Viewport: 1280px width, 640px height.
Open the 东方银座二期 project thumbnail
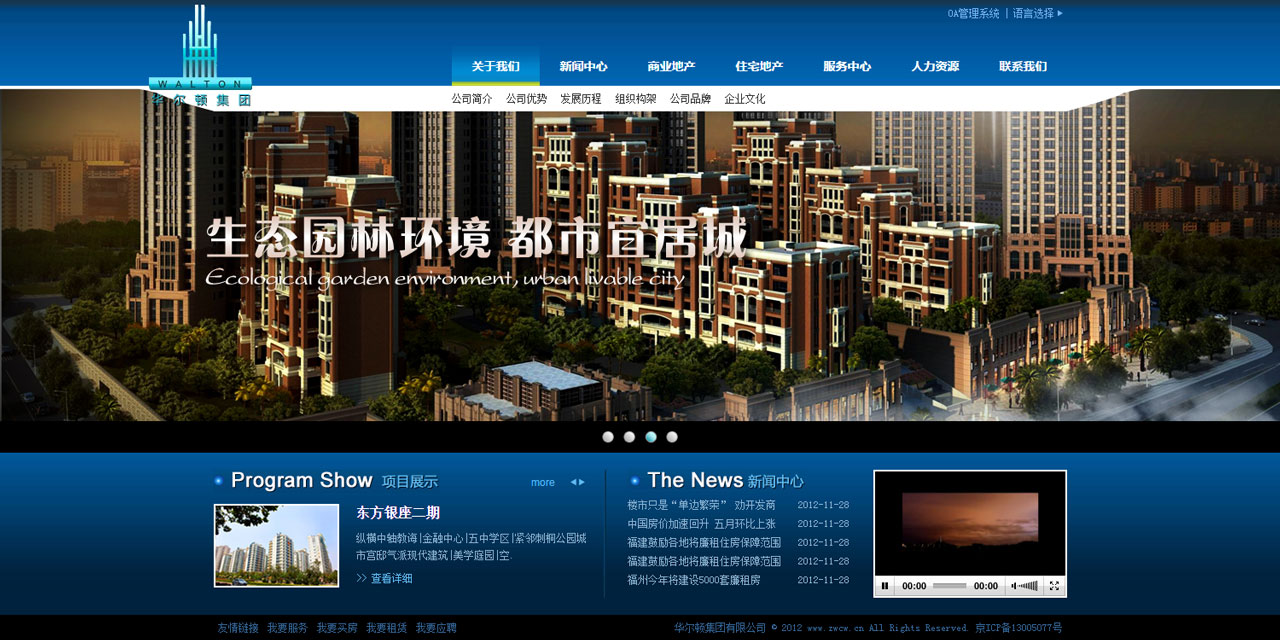coord(276,545)
